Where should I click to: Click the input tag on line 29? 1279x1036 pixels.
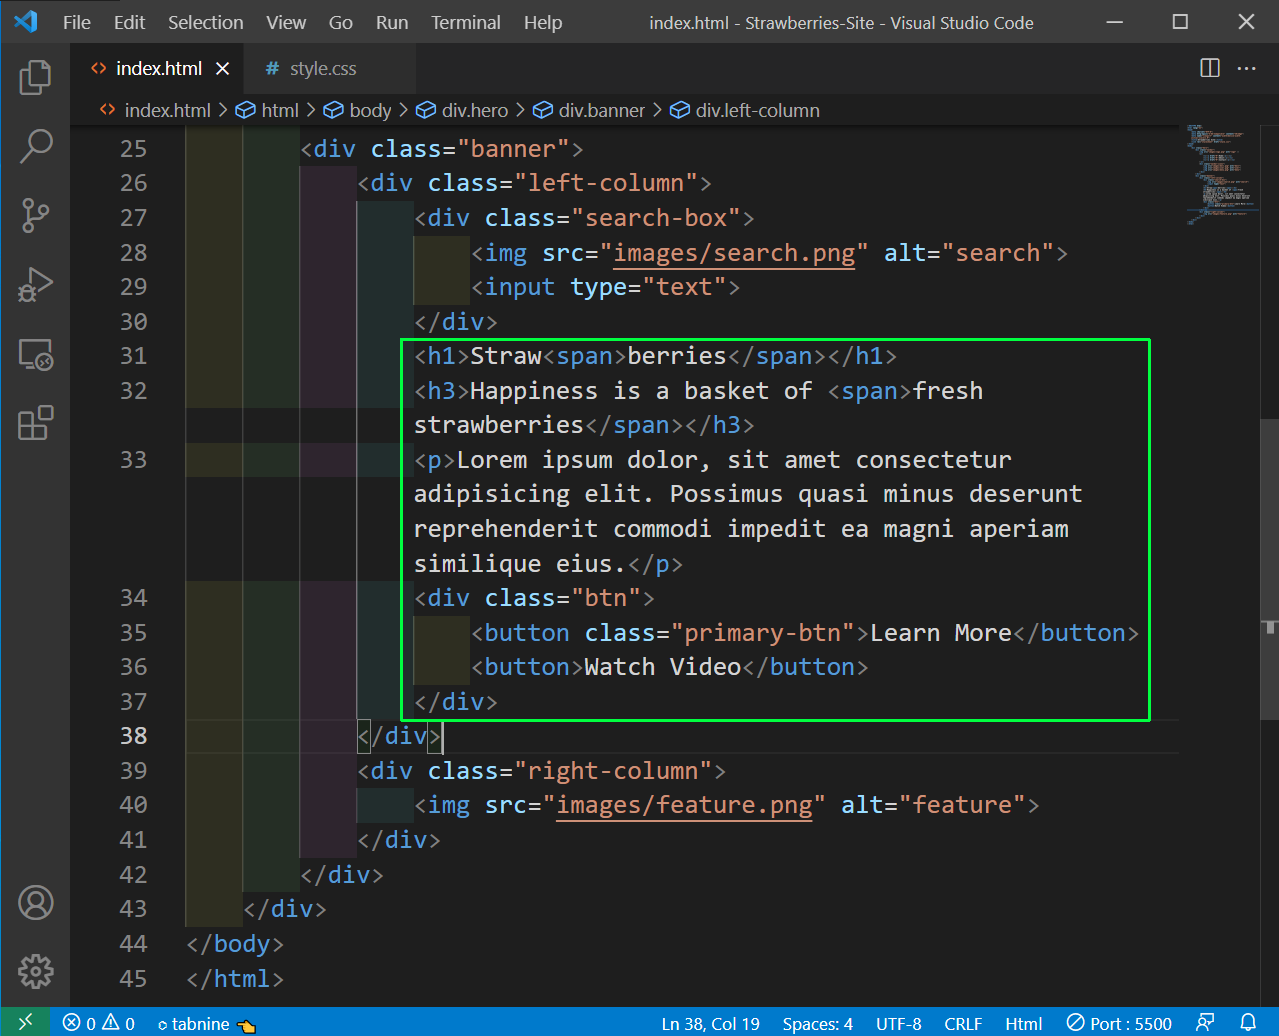point(606,287)
